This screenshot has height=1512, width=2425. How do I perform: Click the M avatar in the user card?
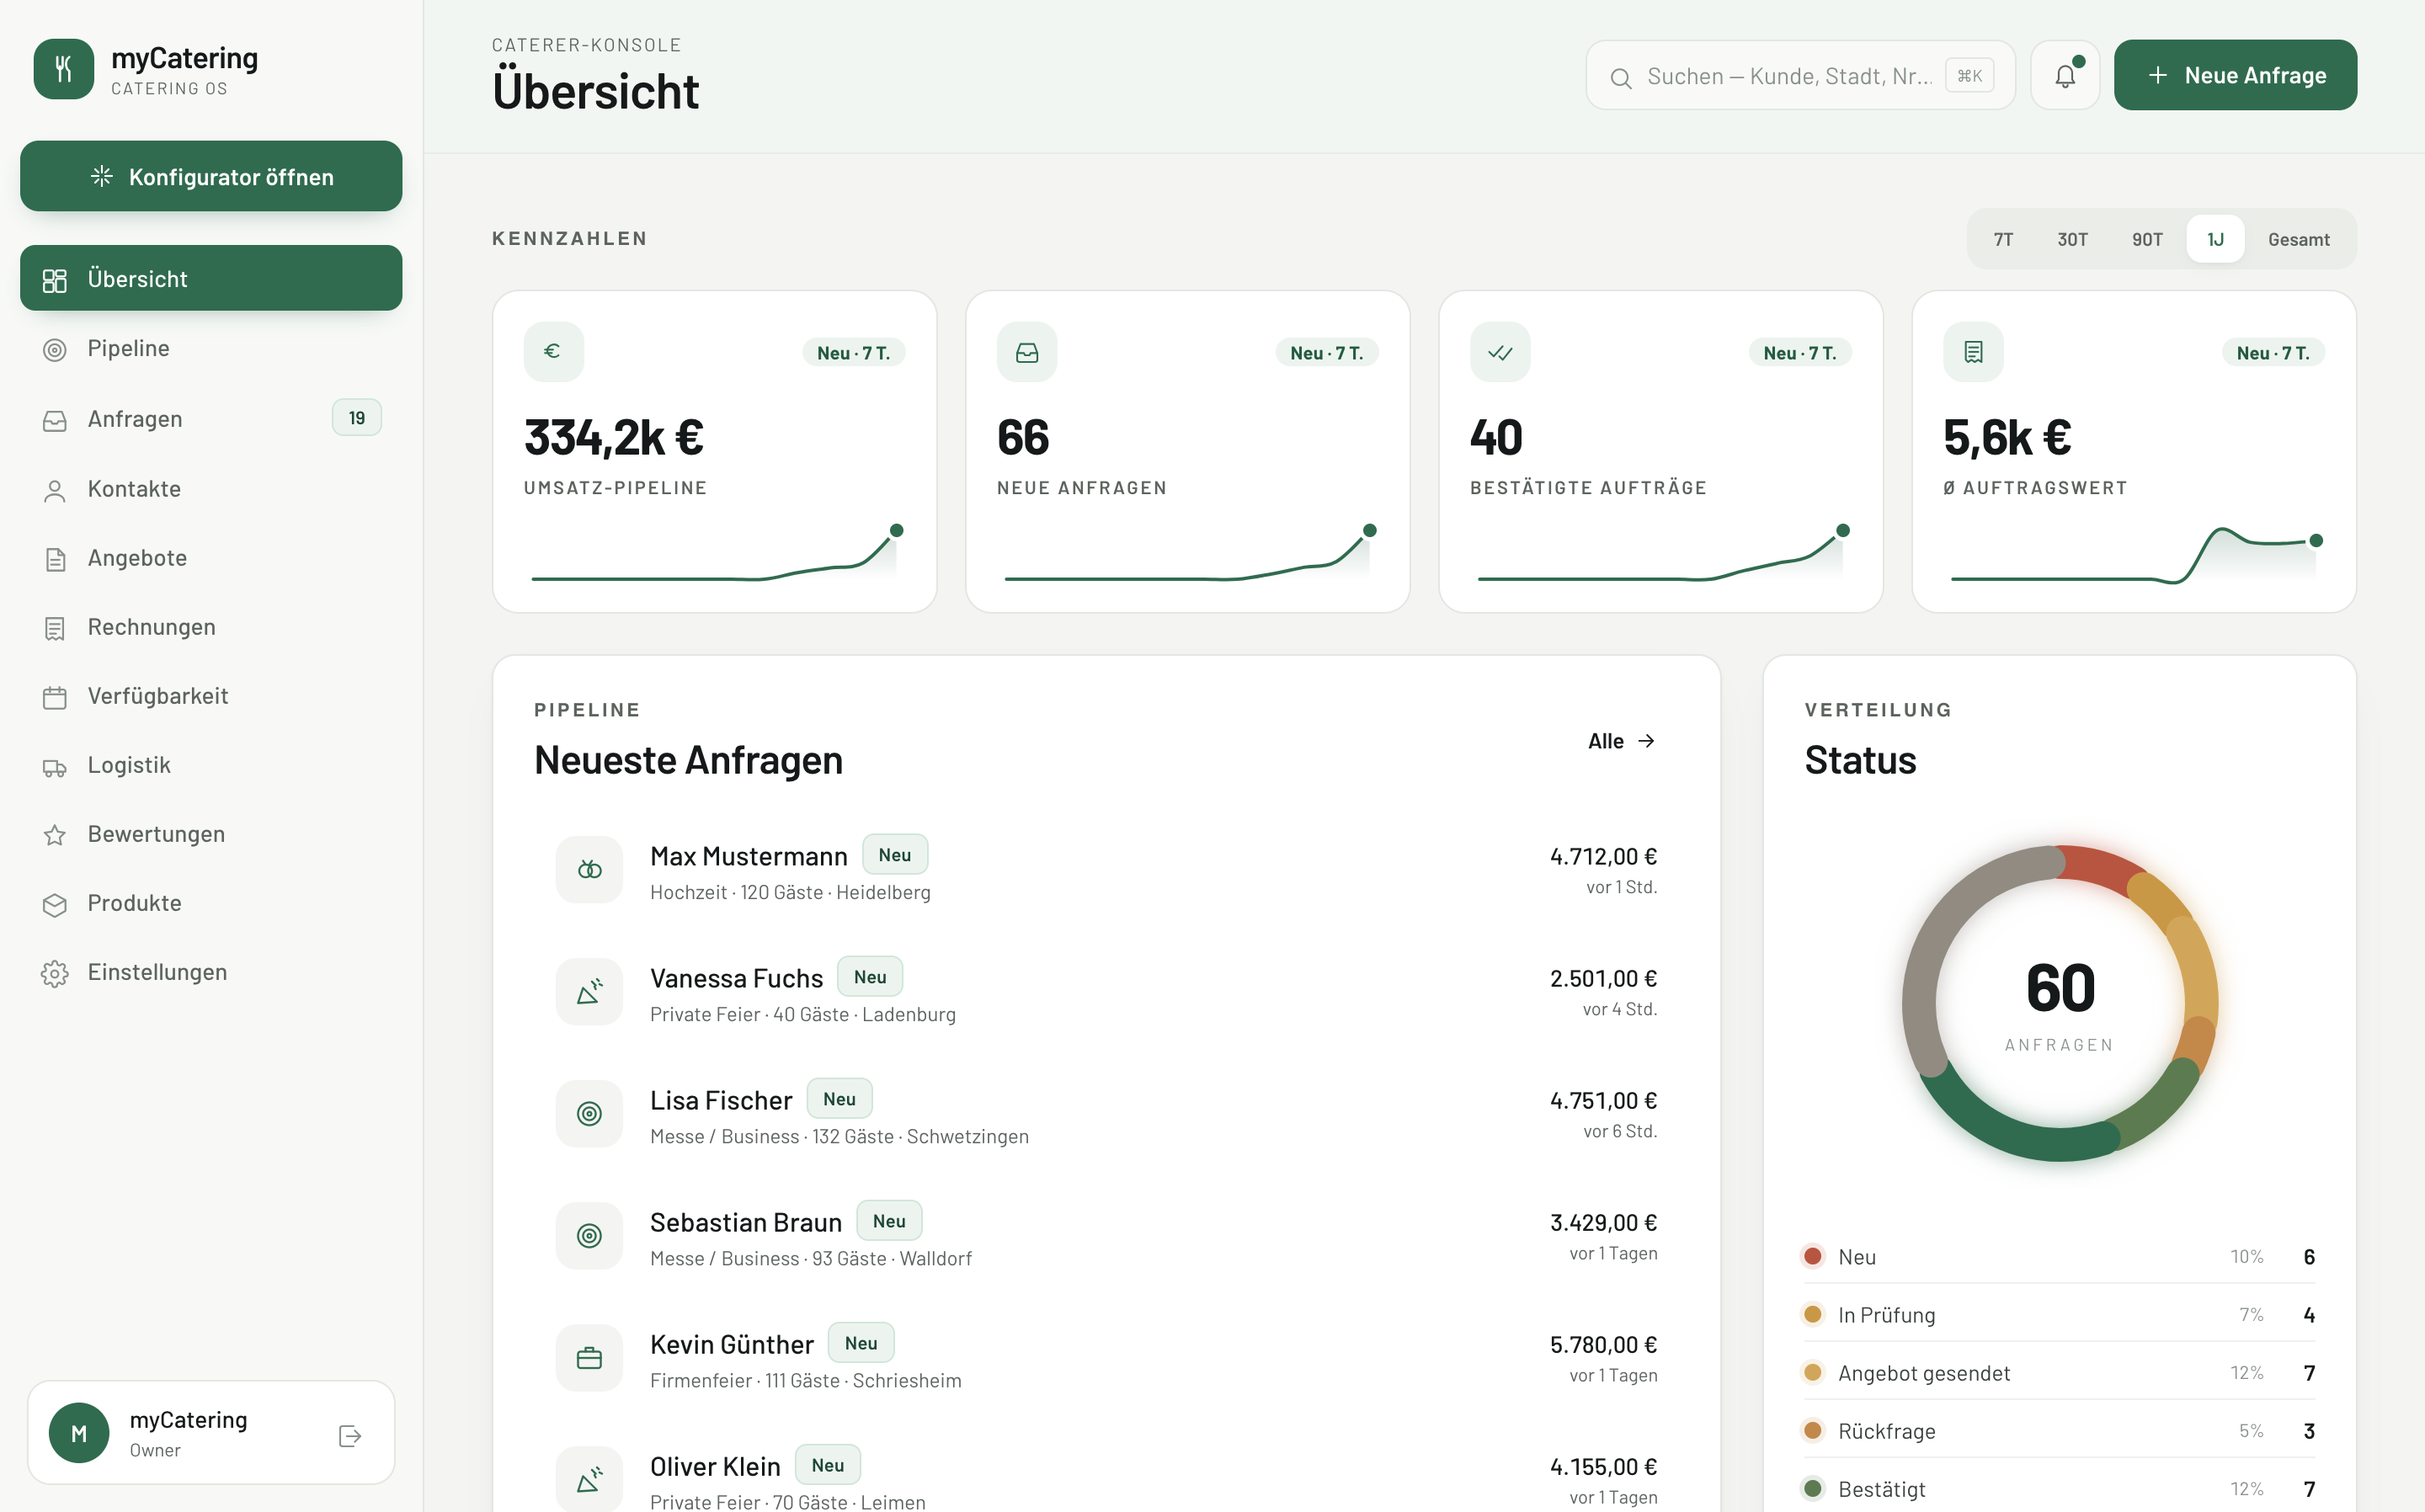click(79, 1433)
